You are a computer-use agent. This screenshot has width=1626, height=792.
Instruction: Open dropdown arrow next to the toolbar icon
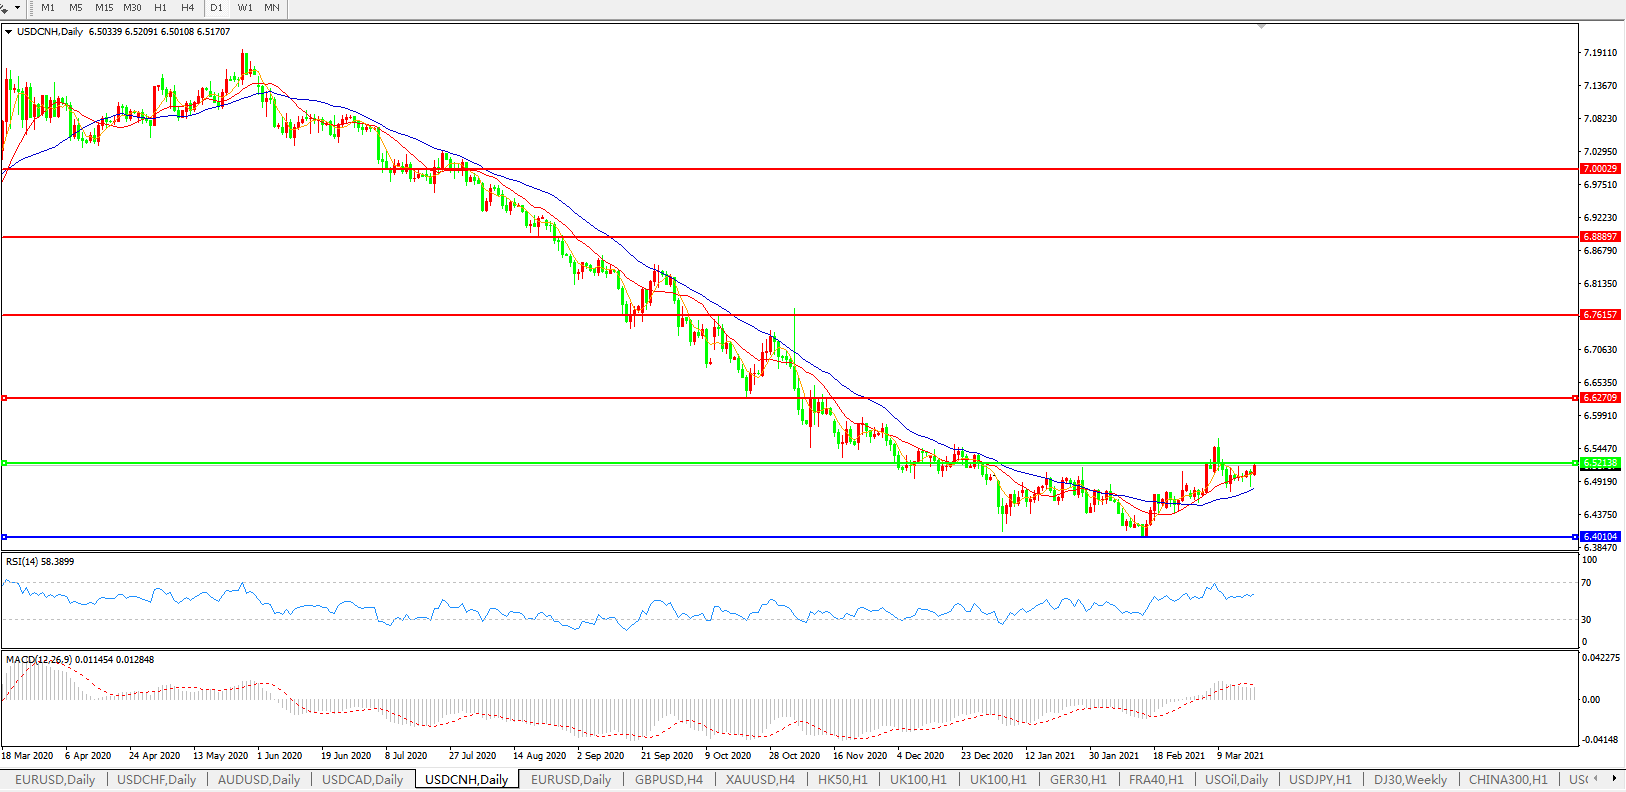click(17, 8)
